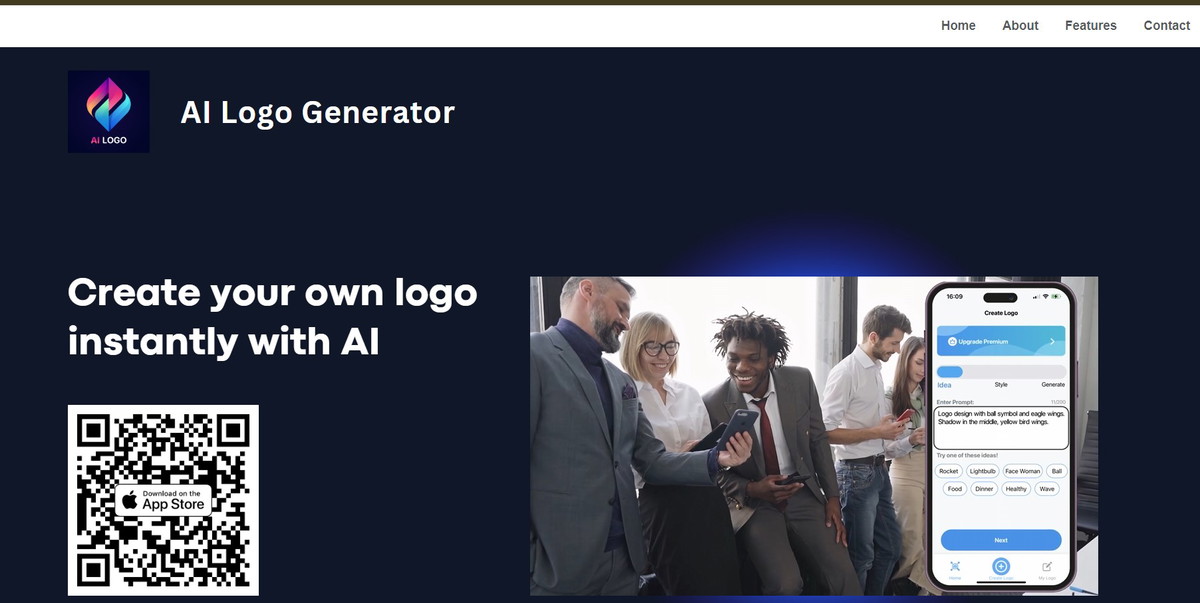Image resolution: width=1200 pixels, height=603 pixels.
Task: Choose the Dinner idea chip
Action: tap(984, 489)
